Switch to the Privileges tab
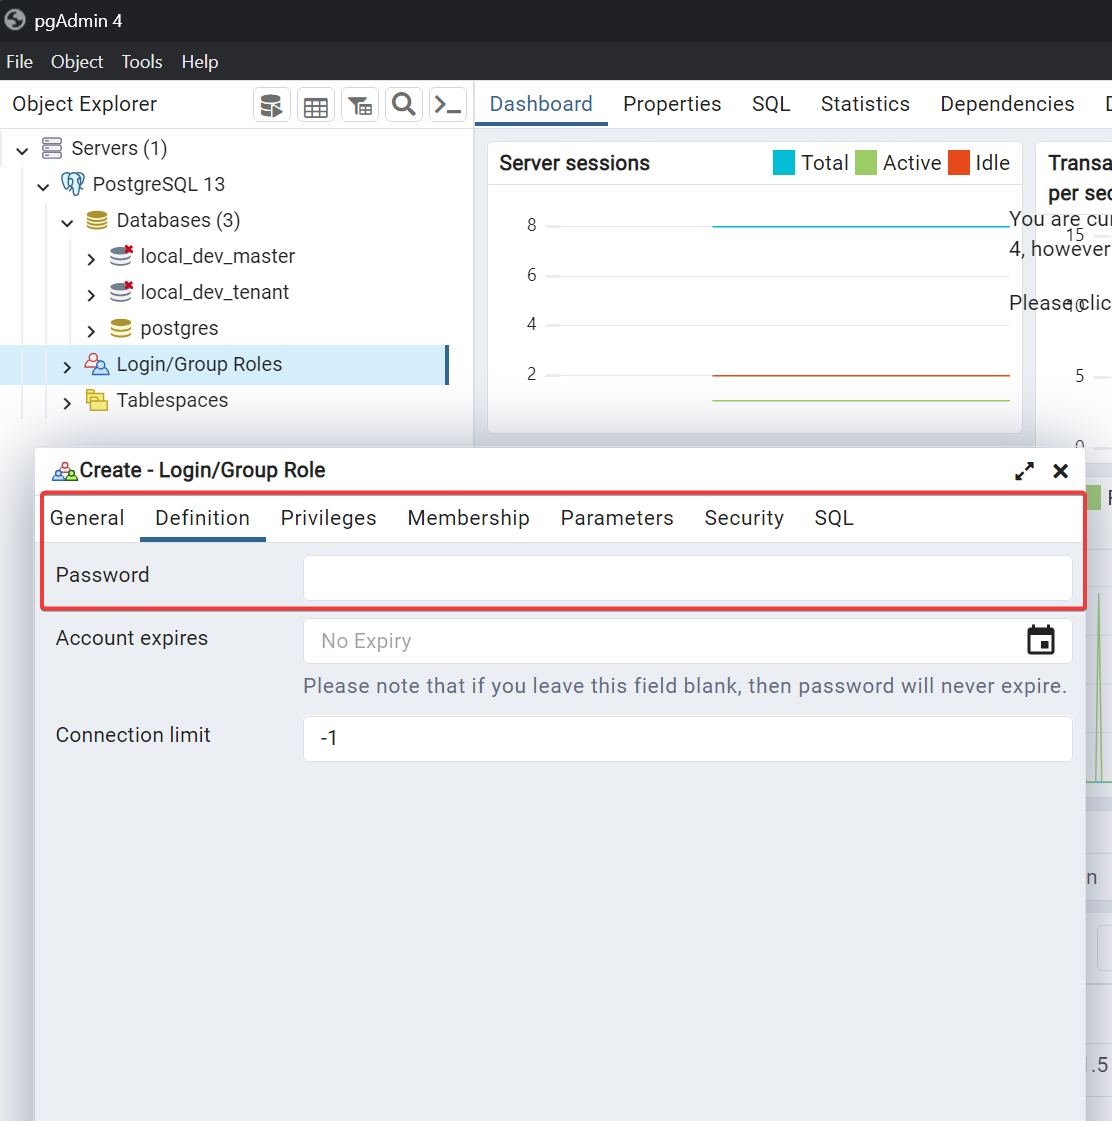This screenshot has height=1121, width=1112. coord(328,518)
